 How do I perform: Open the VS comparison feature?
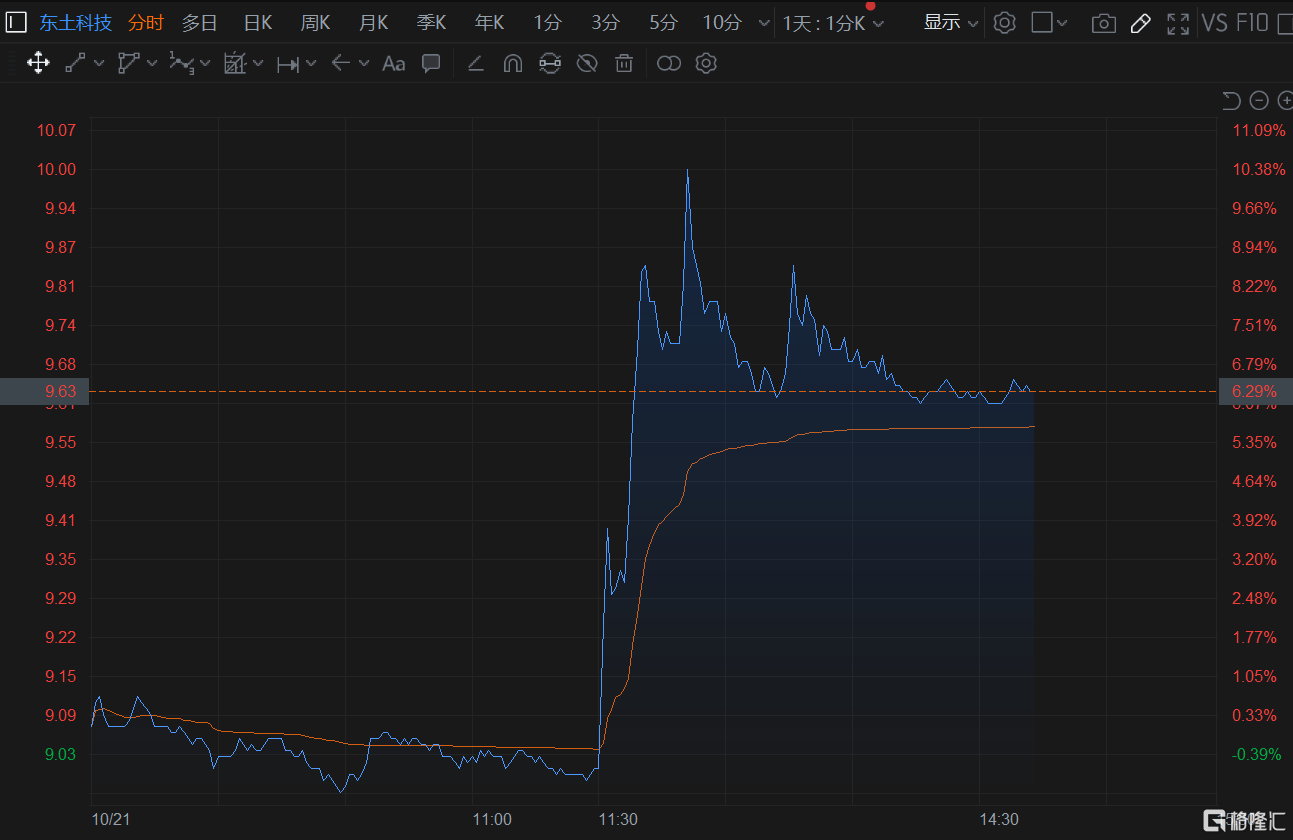pyautogui.click(x=1214, y=23)
